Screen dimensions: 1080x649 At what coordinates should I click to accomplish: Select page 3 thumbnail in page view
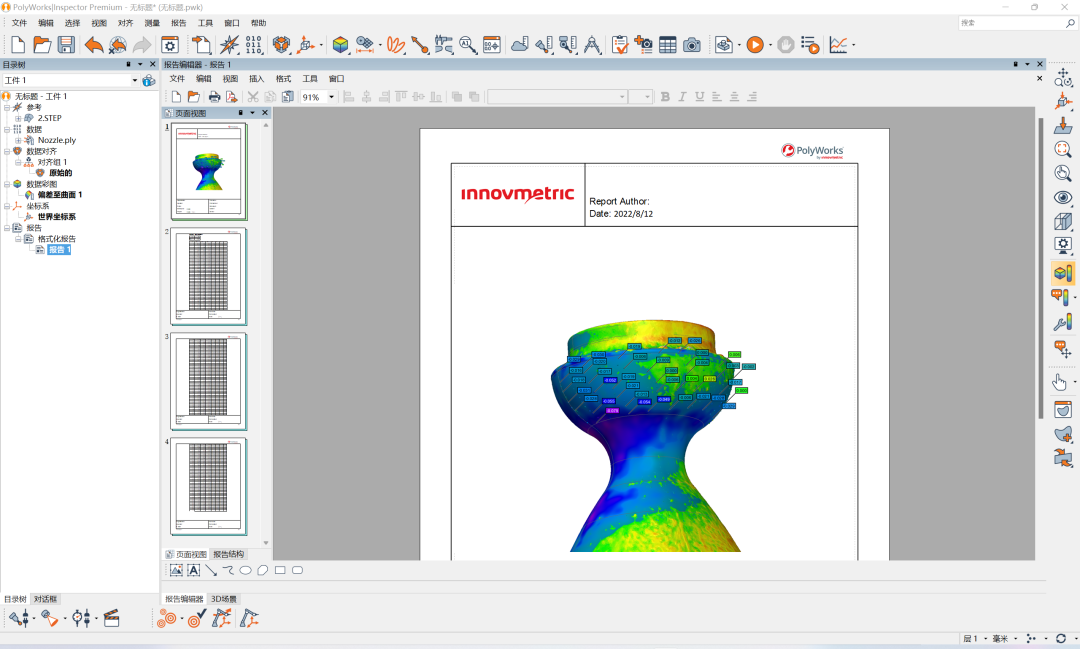(208, 381)
